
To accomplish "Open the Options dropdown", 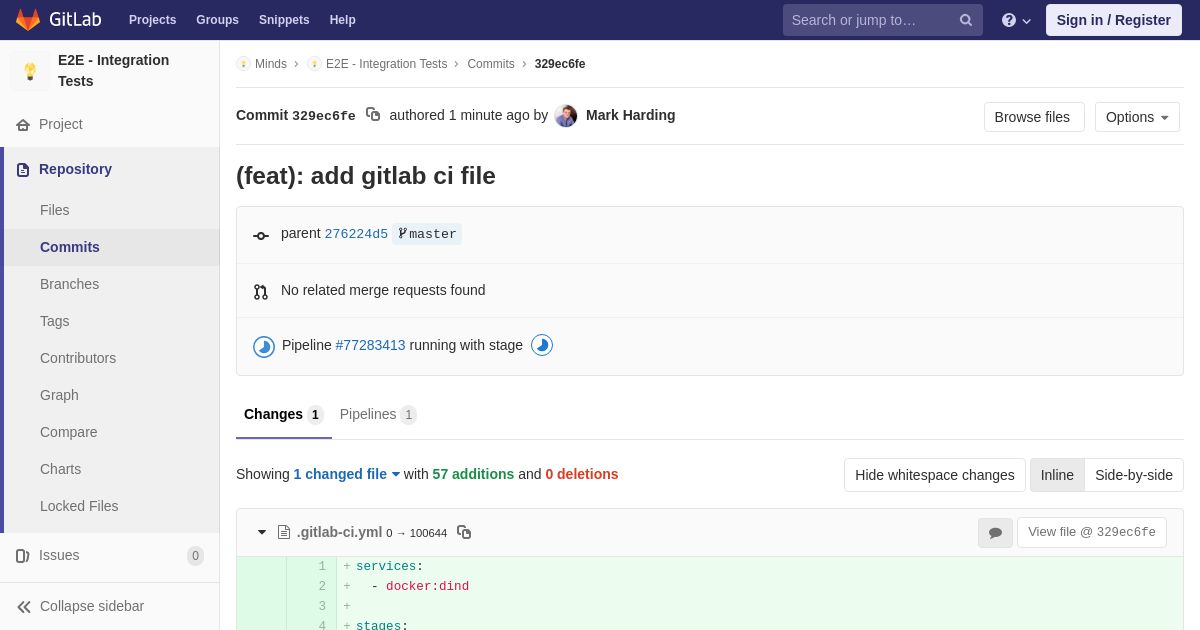I will [x=1137, y=117].
